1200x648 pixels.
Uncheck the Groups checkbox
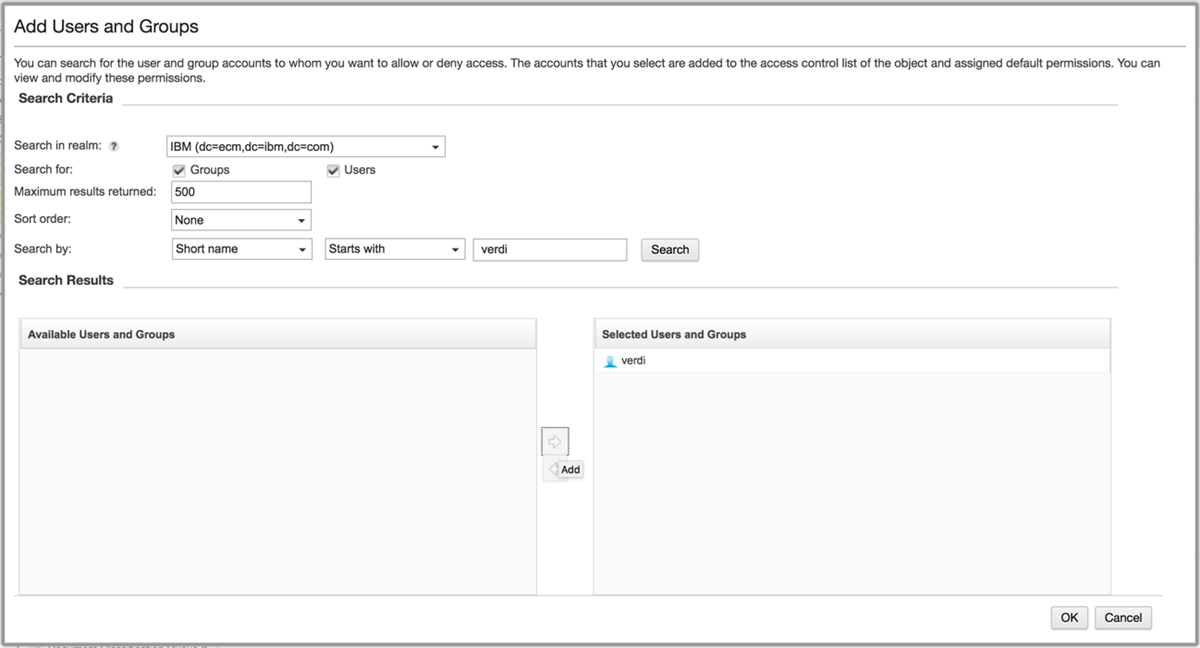coord(178,169)
